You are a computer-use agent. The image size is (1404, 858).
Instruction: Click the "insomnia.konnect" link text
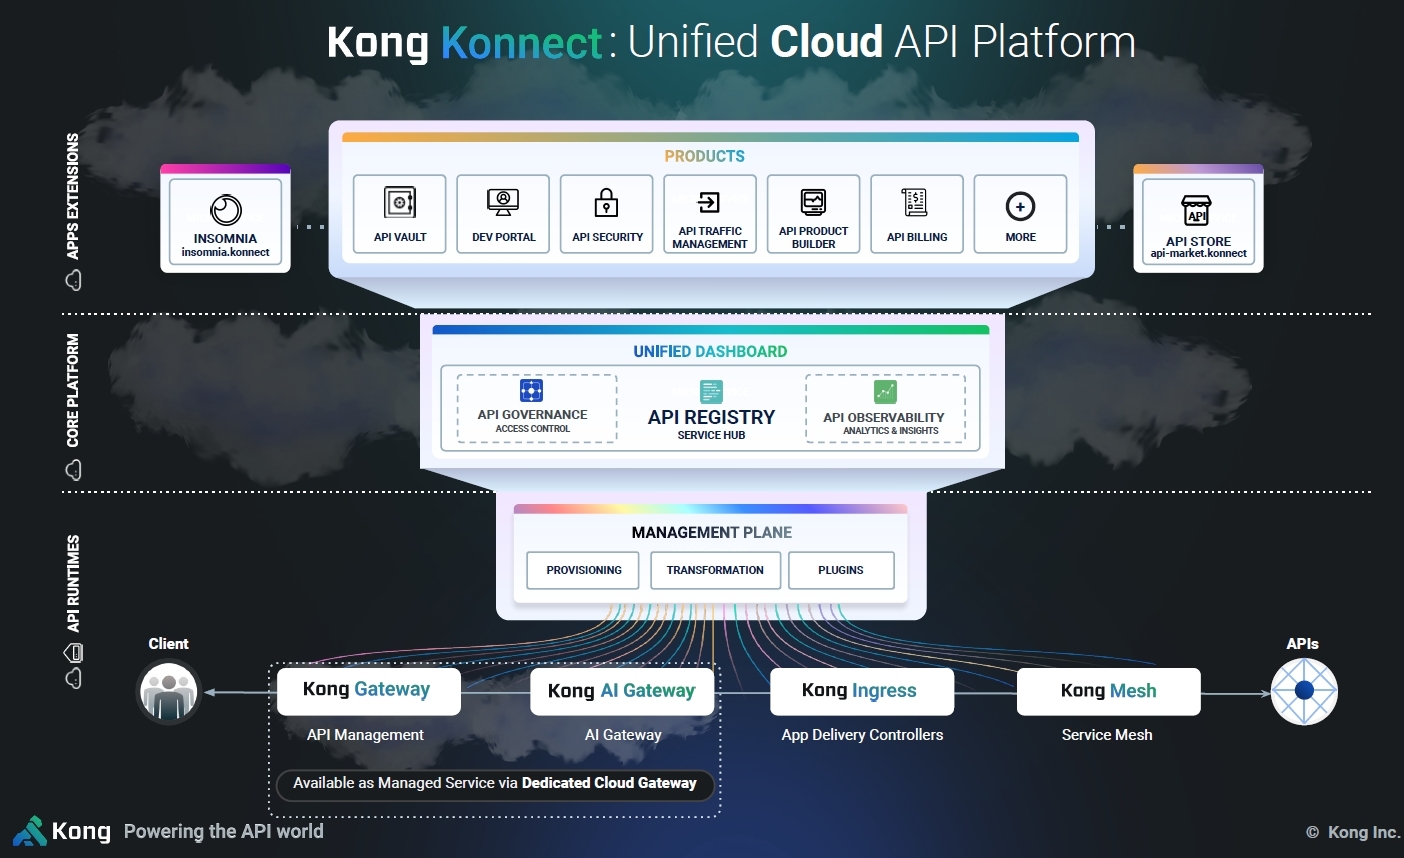click(x=226, y=253)
